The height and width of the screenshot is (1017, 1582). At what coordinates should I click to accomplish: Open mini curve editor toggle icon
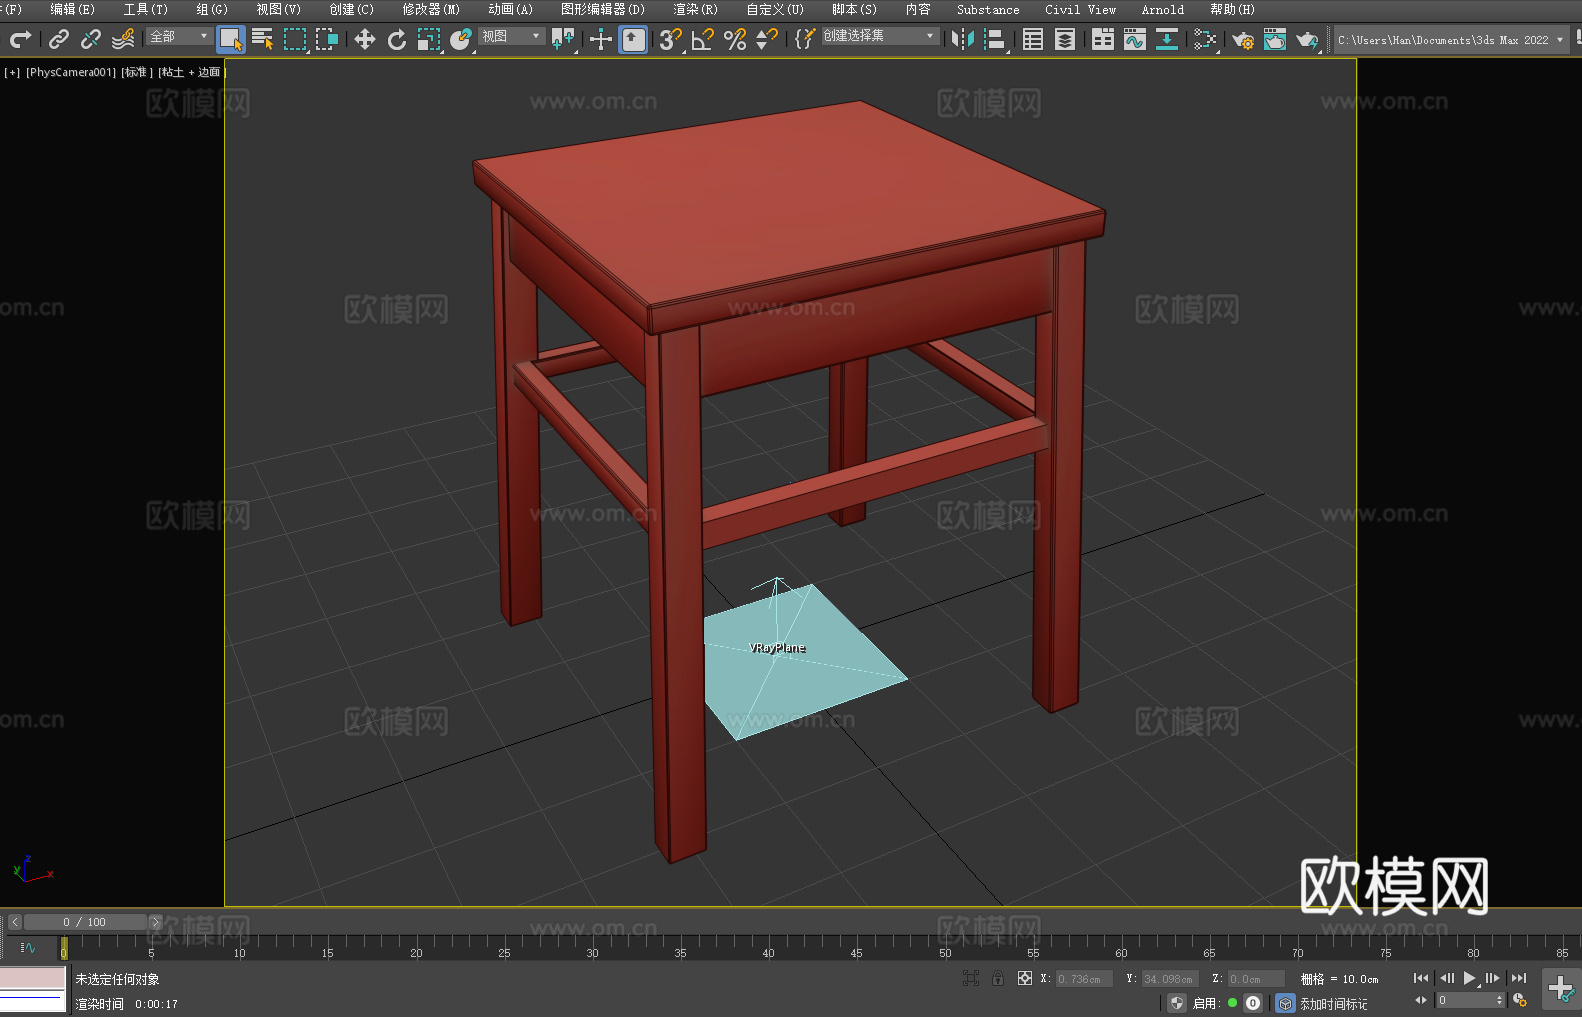click(28, 947)
